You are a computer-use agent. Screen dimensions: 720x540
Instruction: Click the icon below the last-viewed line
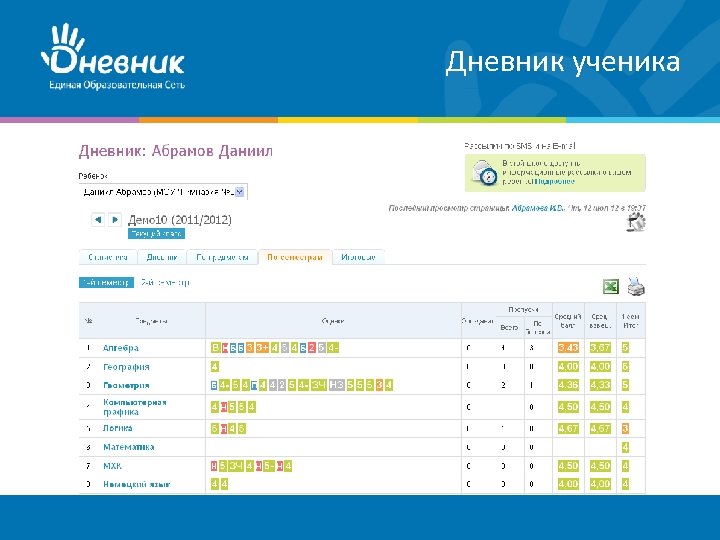point(636,222)
